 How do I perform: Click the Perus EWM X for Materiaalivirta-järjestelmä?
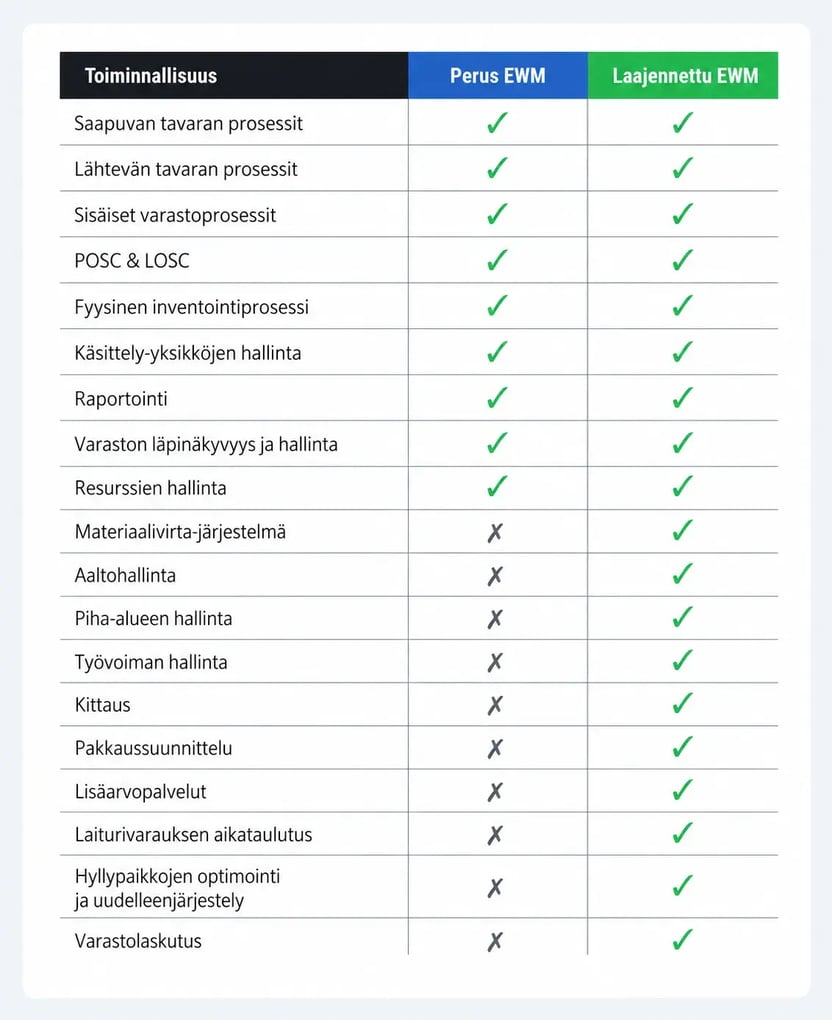pyautogui.click(x=495, y=533)
